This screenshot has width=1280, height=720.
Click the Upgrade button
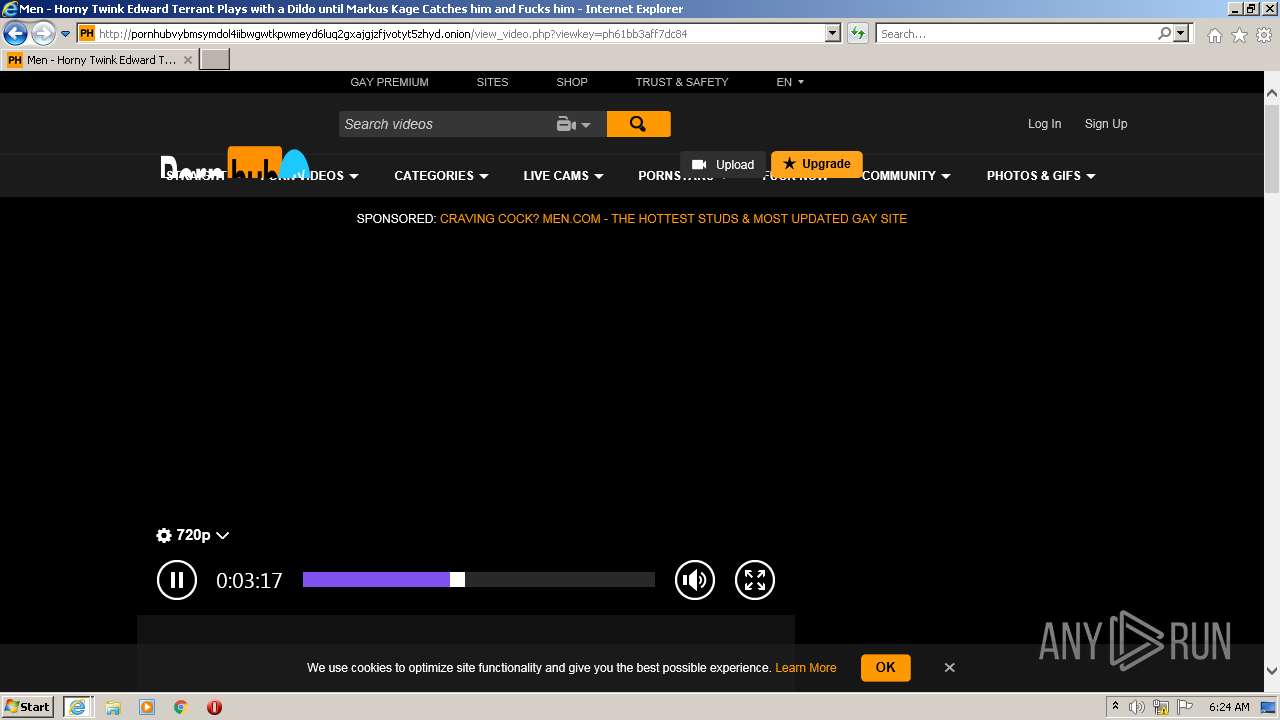[817, 164]
